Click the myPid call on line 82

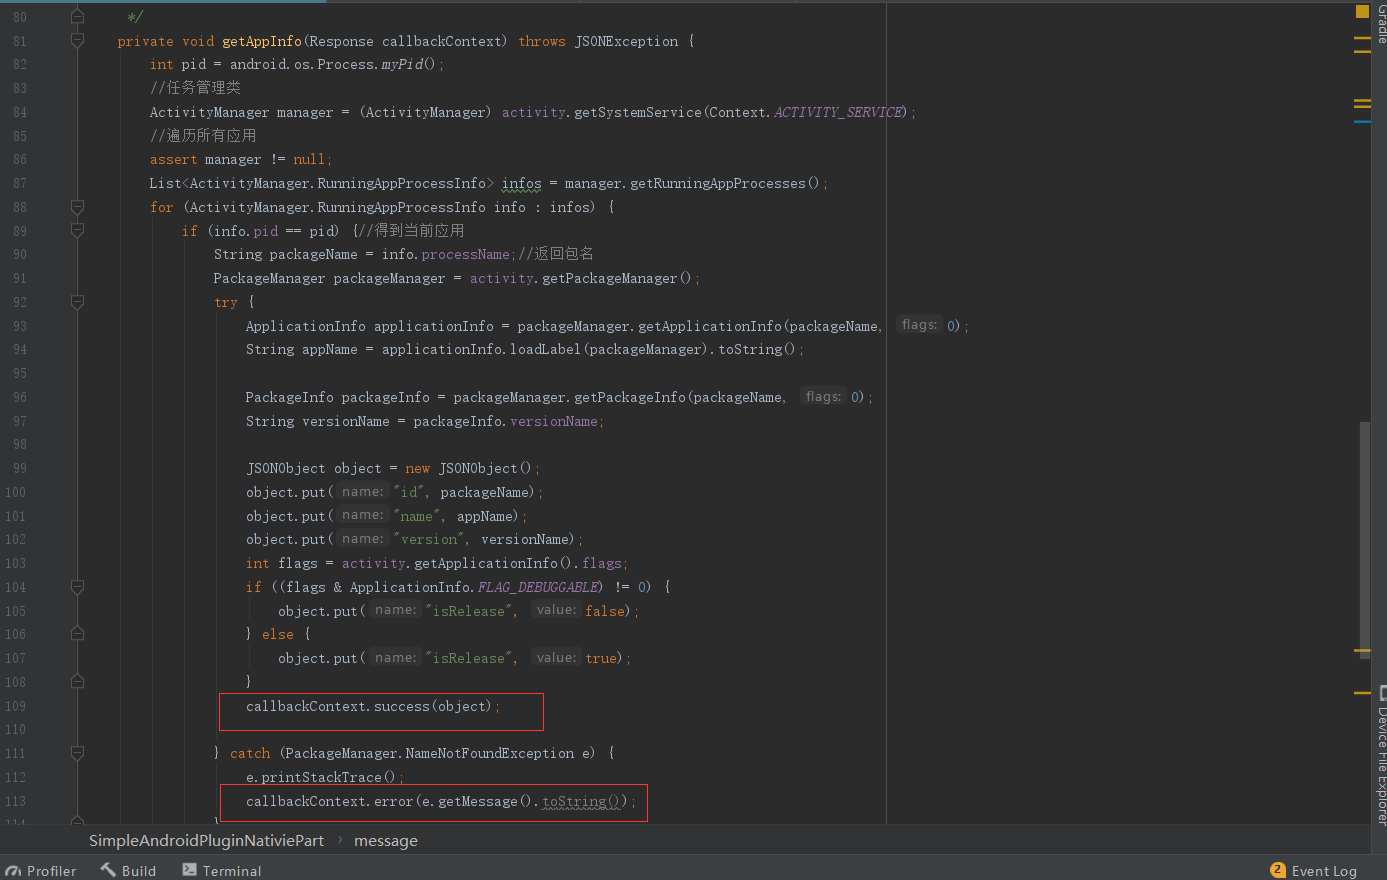402,64
